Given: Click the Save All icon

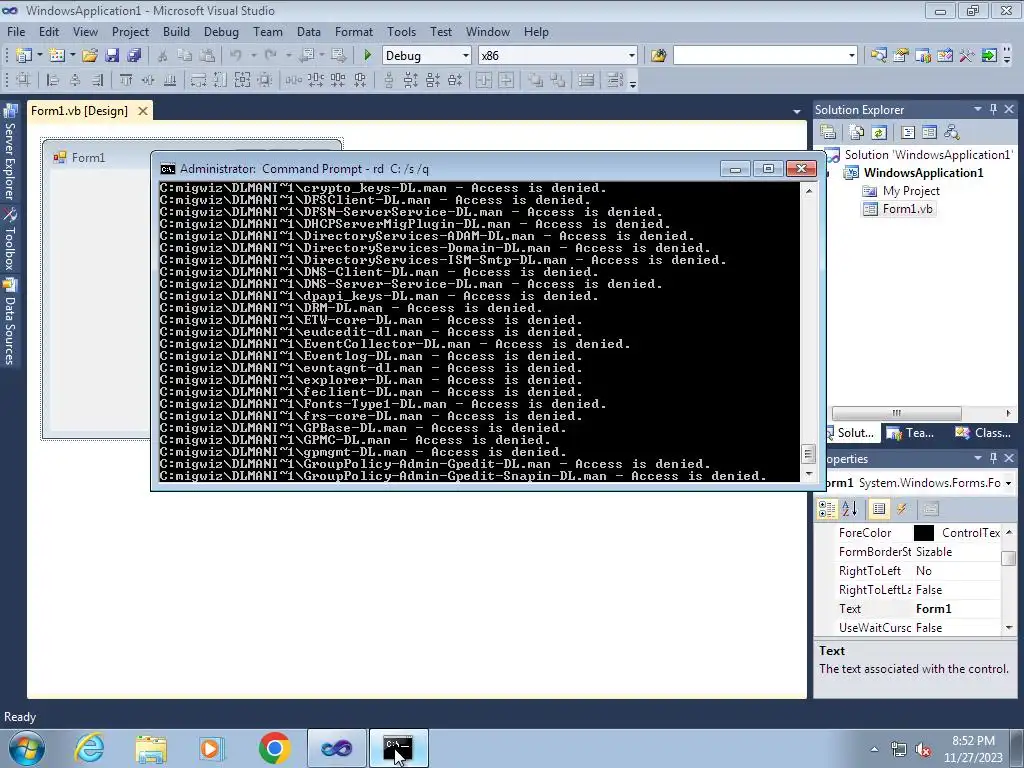Looking at the screenshot, I should point(134,56).
